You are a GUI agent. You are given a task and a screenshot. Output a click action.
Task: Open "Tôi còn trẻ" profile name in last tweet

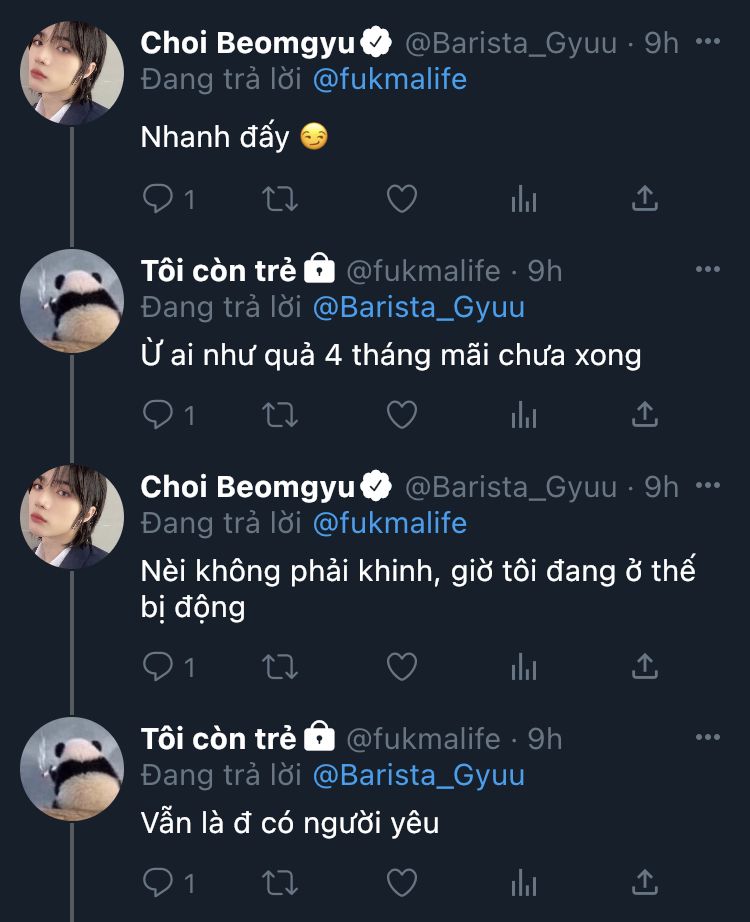tap(219, 739)
